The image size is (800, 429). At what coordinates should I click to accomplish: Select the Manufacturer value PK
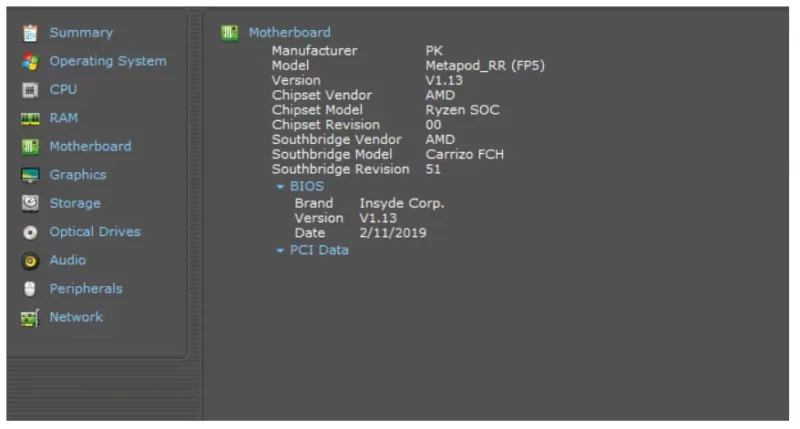[434, 51]
